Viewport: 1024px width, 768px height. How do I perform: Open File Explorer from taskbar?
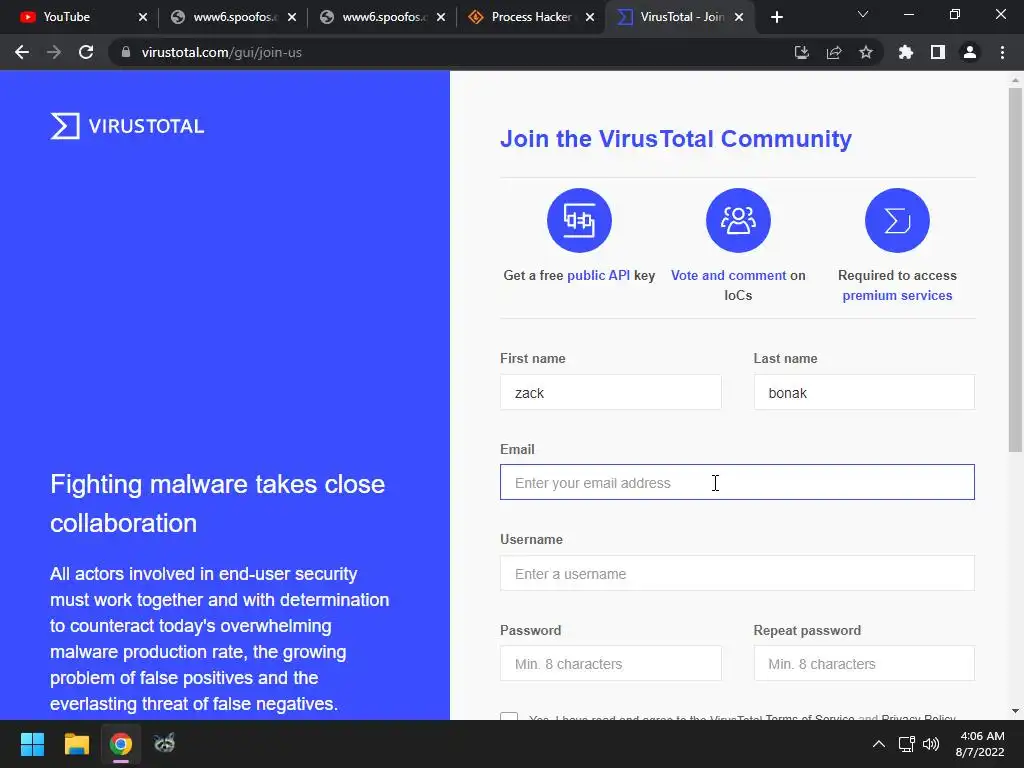coord(76,744)
